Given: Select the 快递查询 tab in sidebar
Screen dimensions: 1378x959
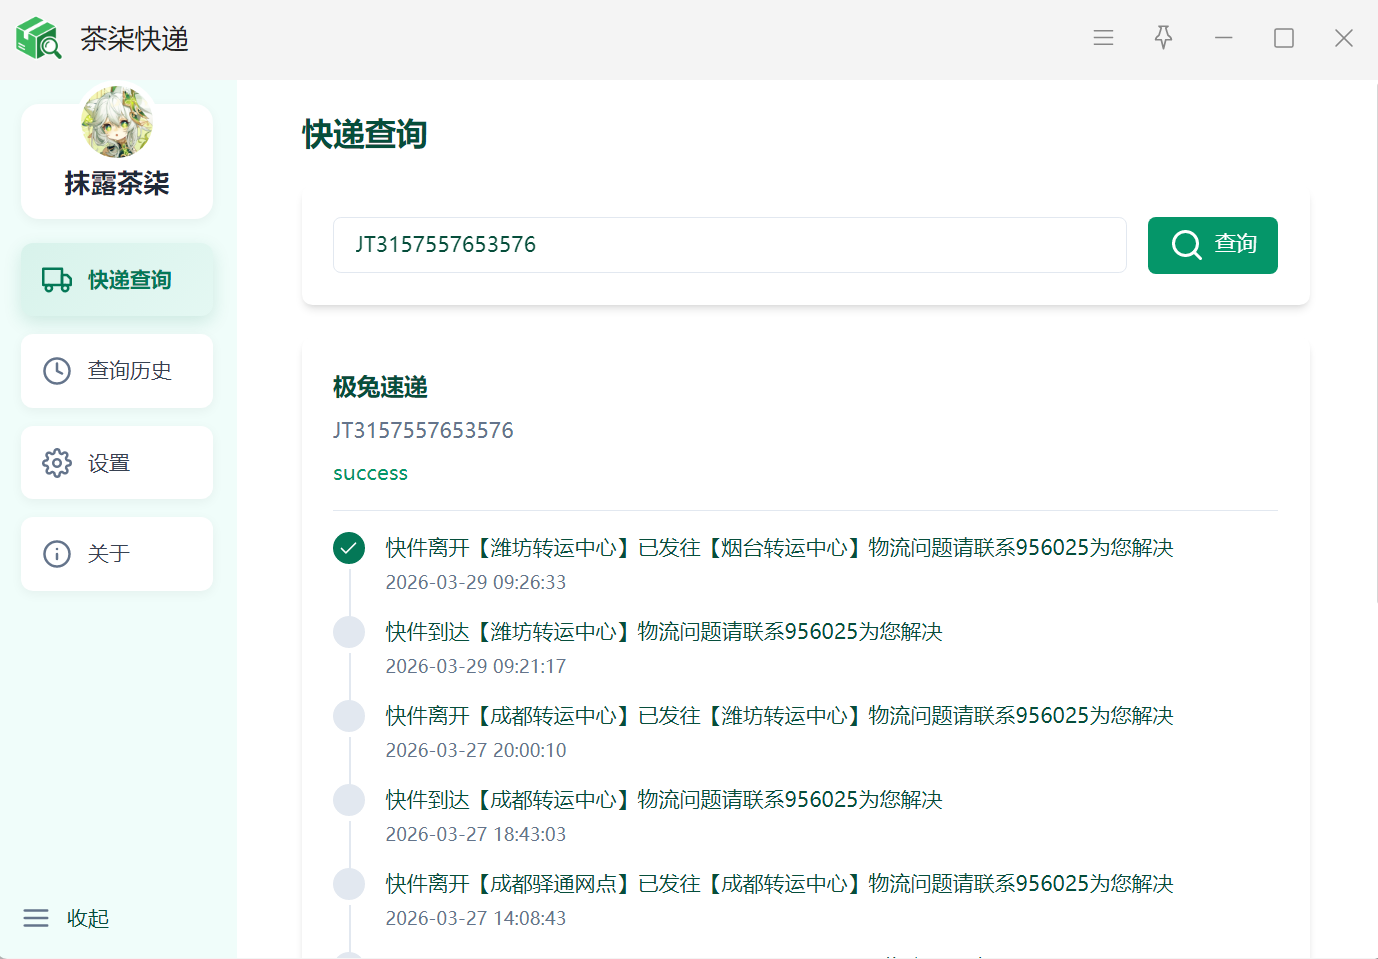Looking at the screenshot, I should coord(117,280).
